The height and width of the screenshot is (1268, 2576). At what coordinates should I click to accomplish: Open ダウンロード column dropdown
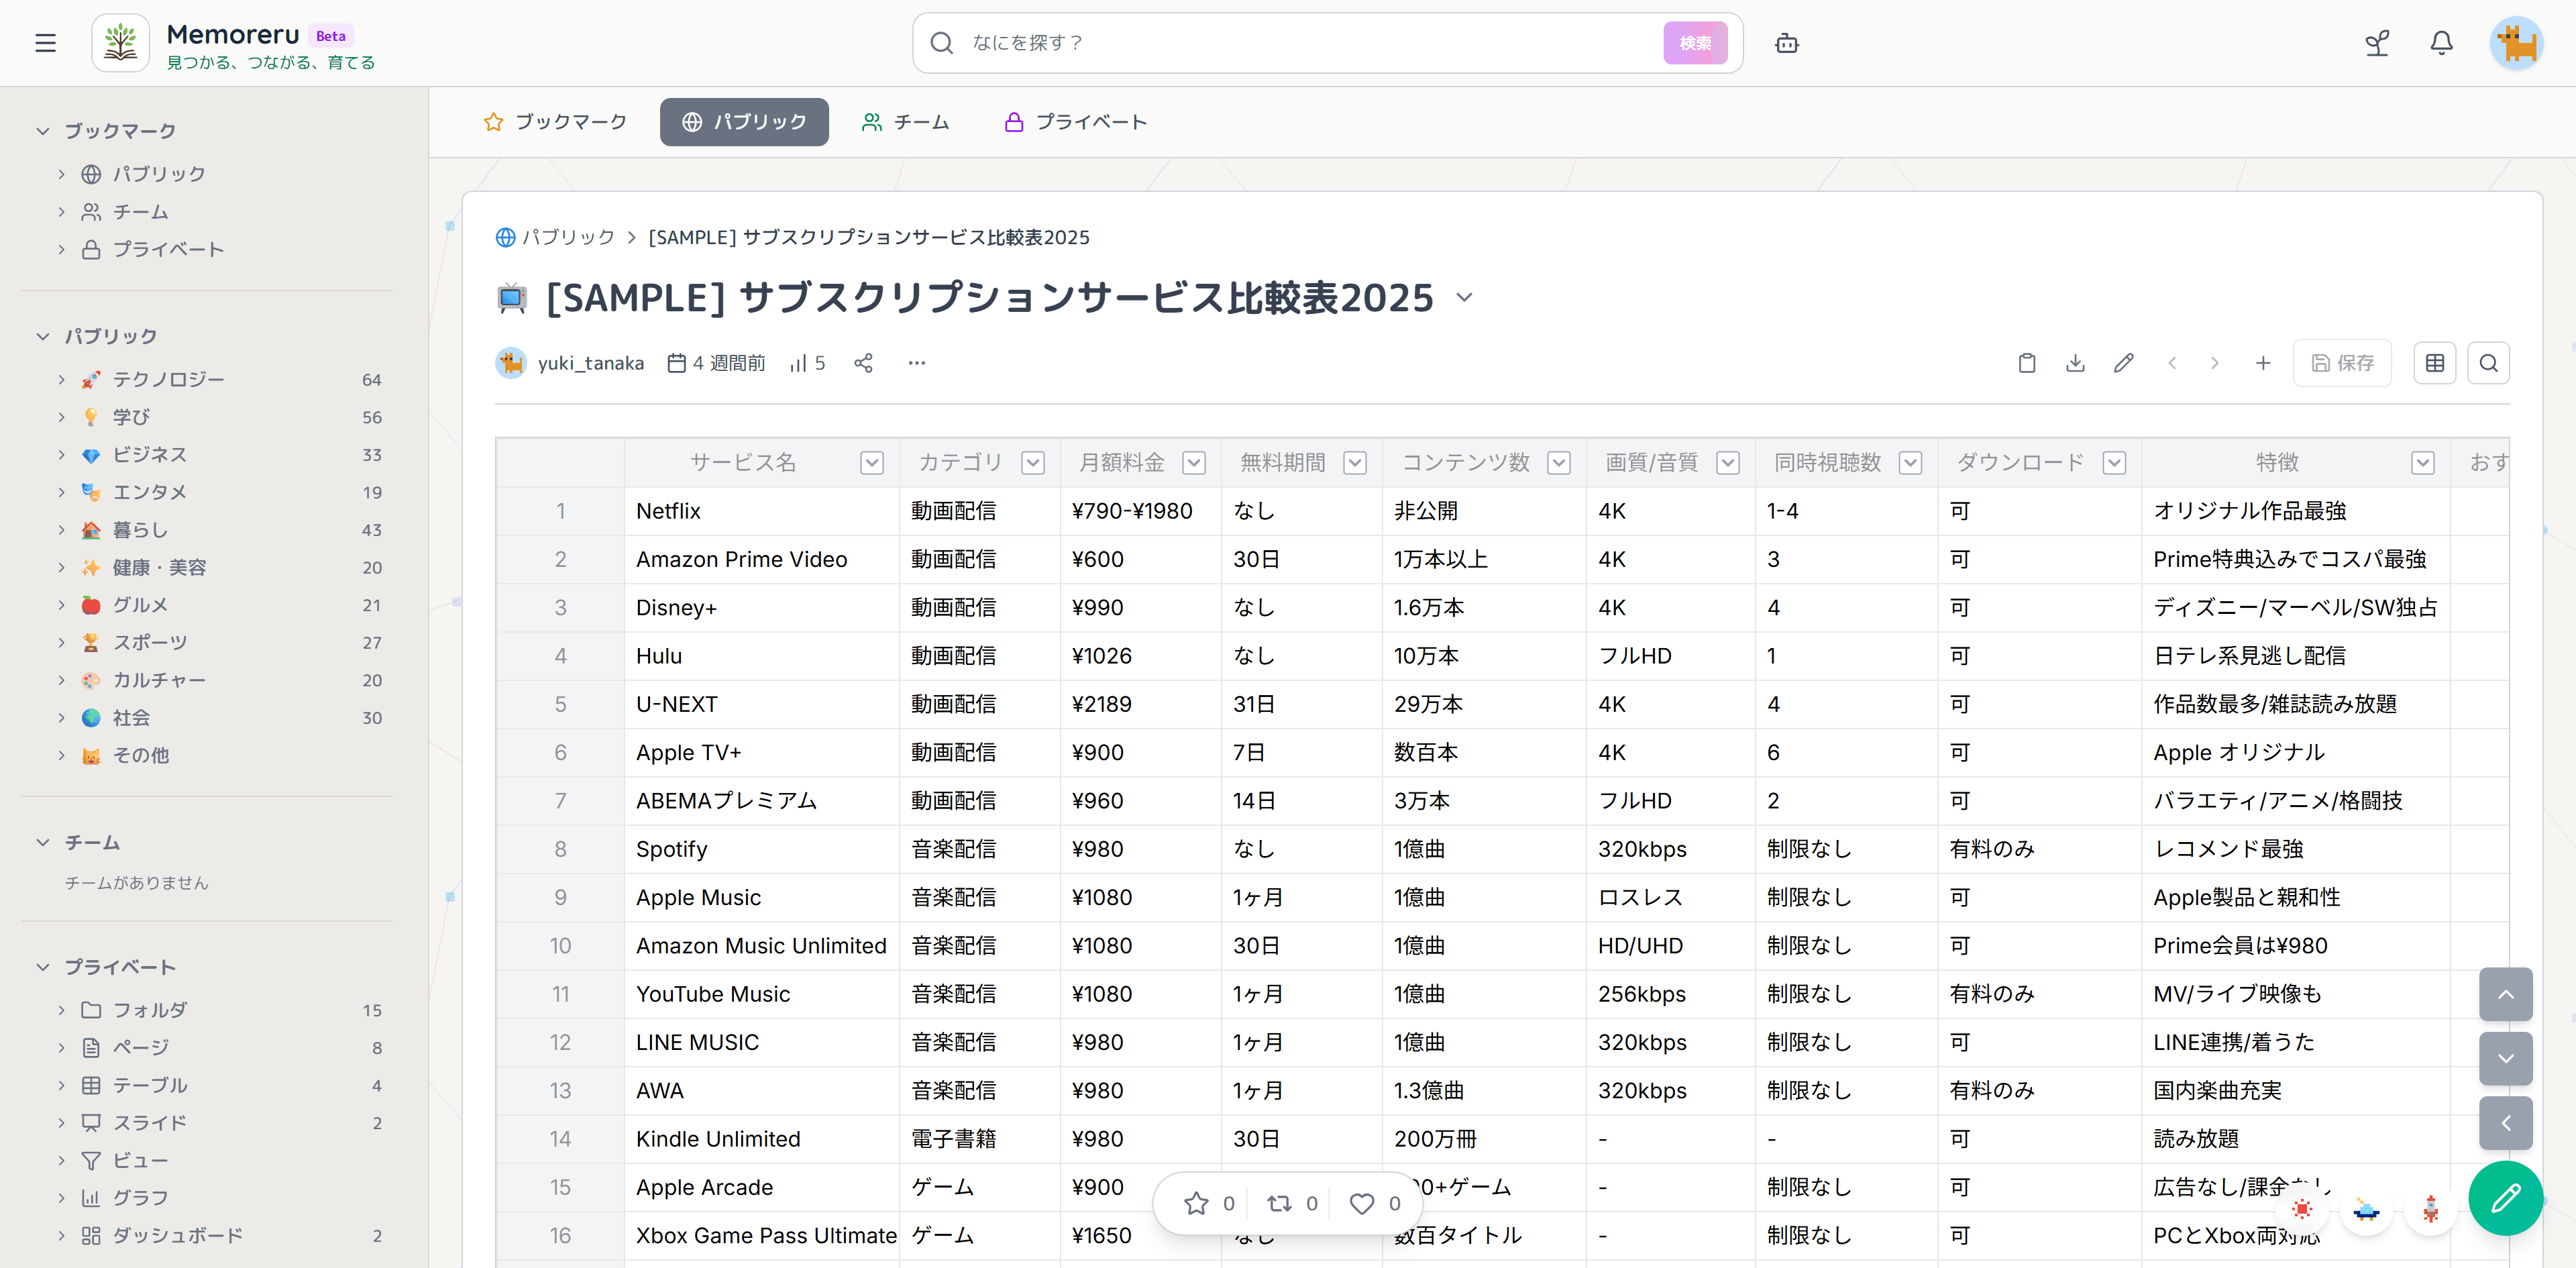click(2114, 463)
